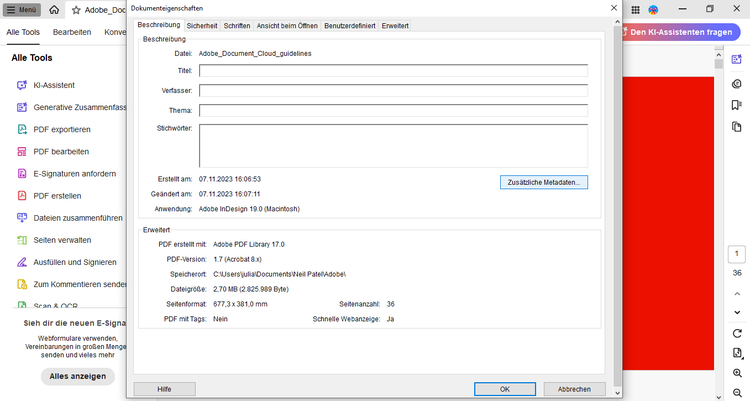Zoom out using the magnifier minus icon
Screen dimensions: 750x401
click(737, 393)
